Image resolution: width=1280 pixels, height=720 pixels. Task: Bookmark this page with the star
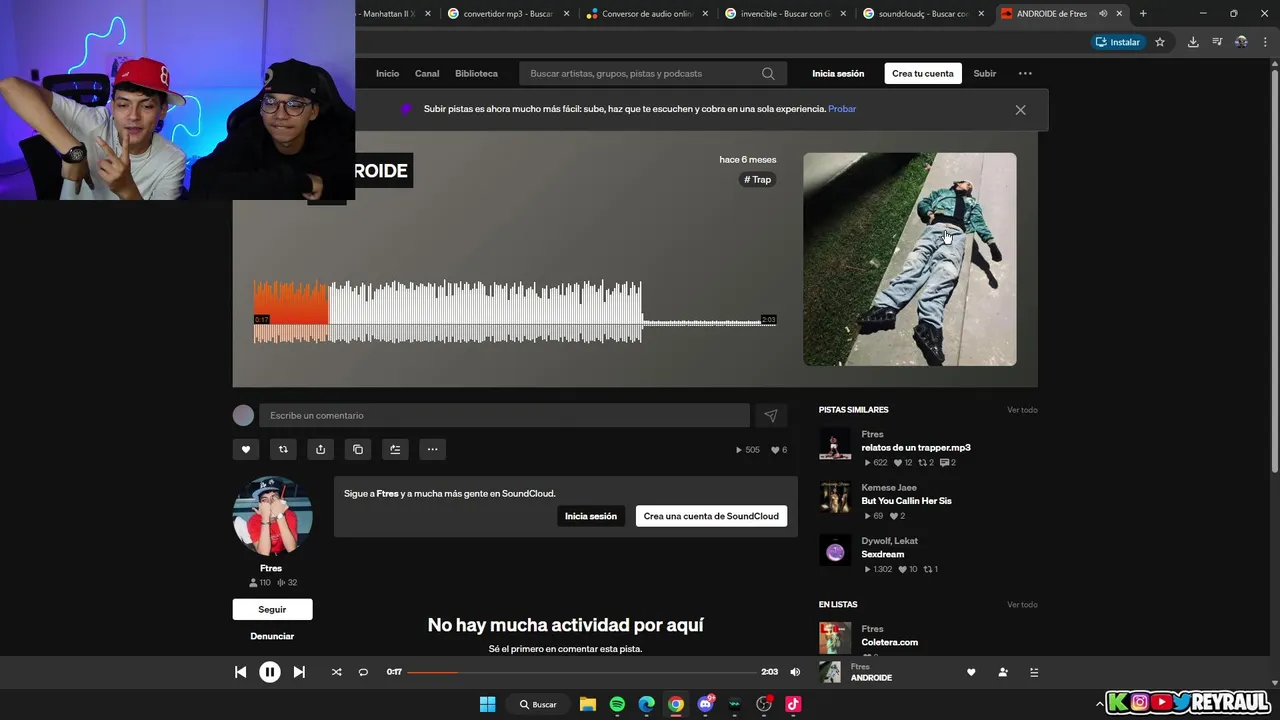coord(1160,42)
